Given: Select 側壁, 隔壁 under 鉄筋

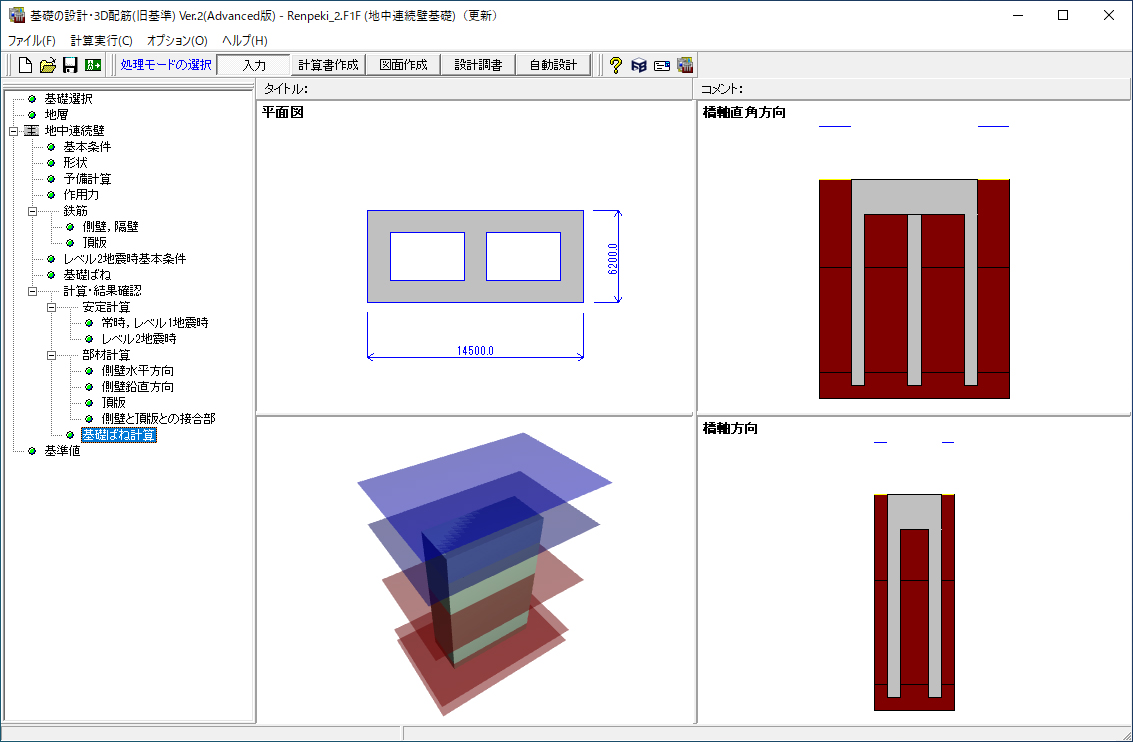Looking at the screenshot, I should pos(111,227).
